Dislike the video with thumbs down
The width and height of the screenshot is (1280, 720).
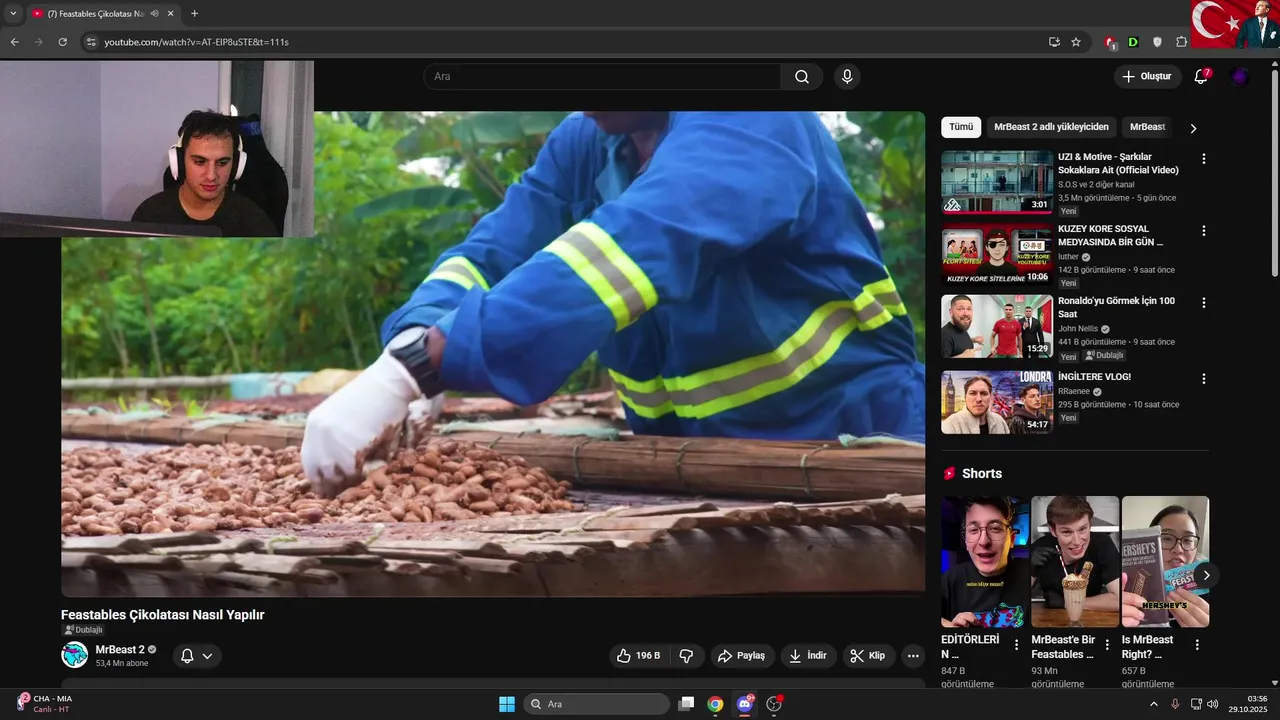pyautogui.click(x=686, y=656)
